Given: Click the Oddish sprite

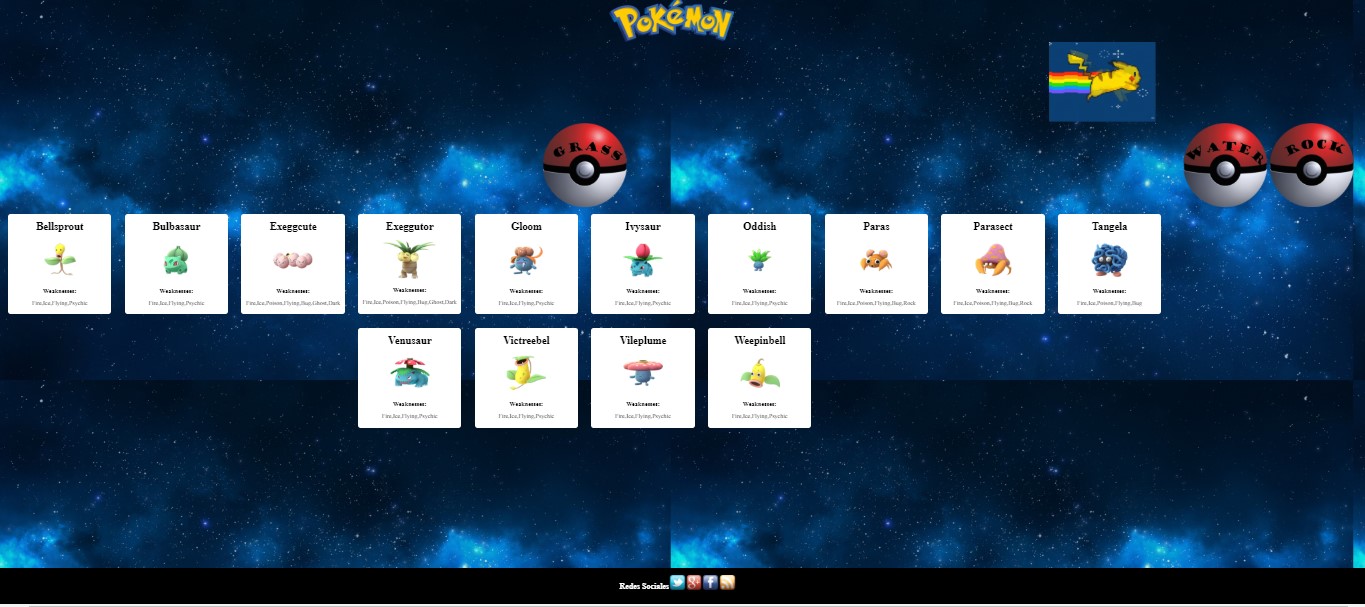Looking at the screenshot, I should pos(759,260).
